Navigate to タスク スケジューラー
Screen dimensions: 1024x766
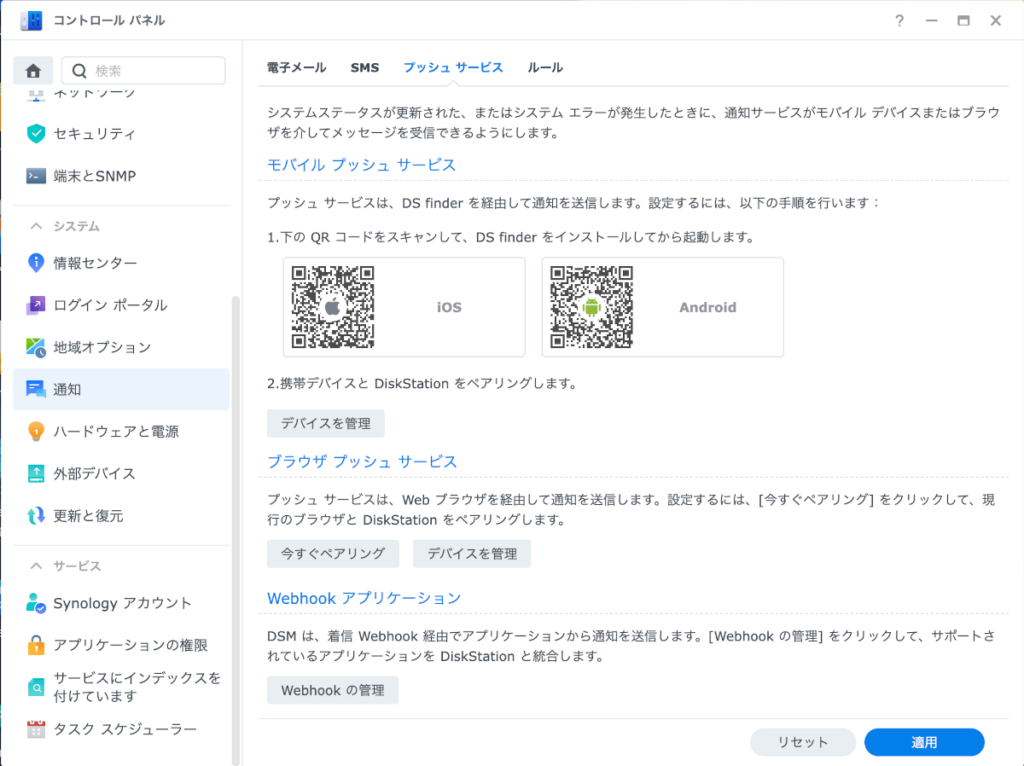[x=121, y=729]
